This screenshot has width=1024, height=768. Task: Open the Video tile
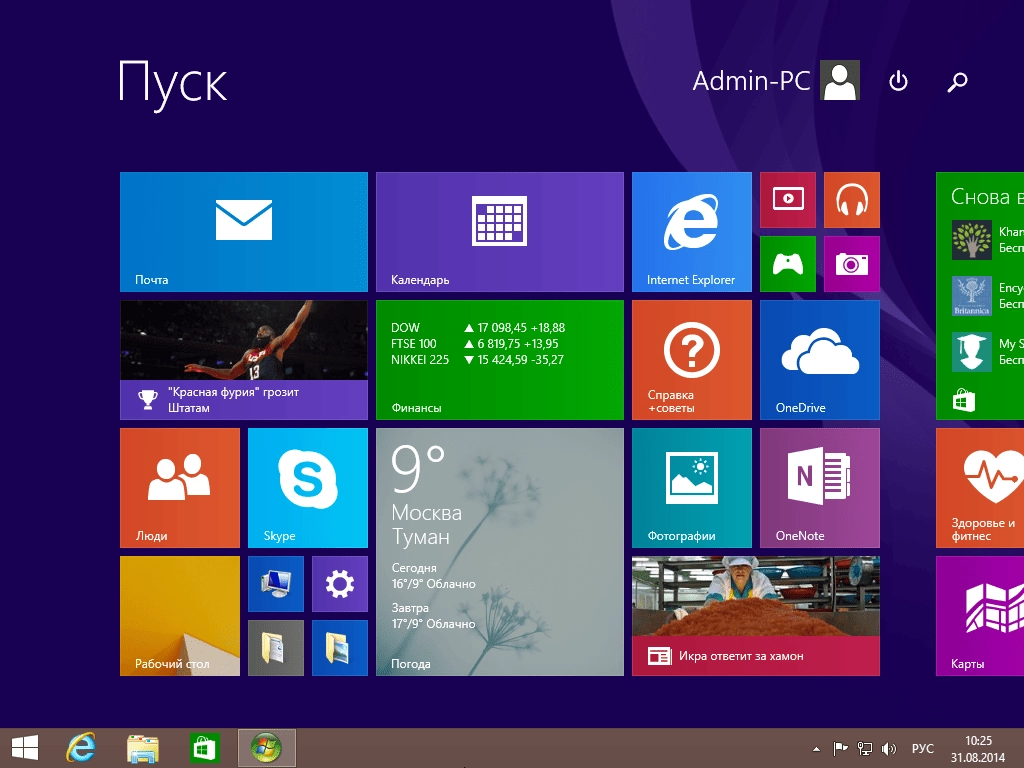788,200
